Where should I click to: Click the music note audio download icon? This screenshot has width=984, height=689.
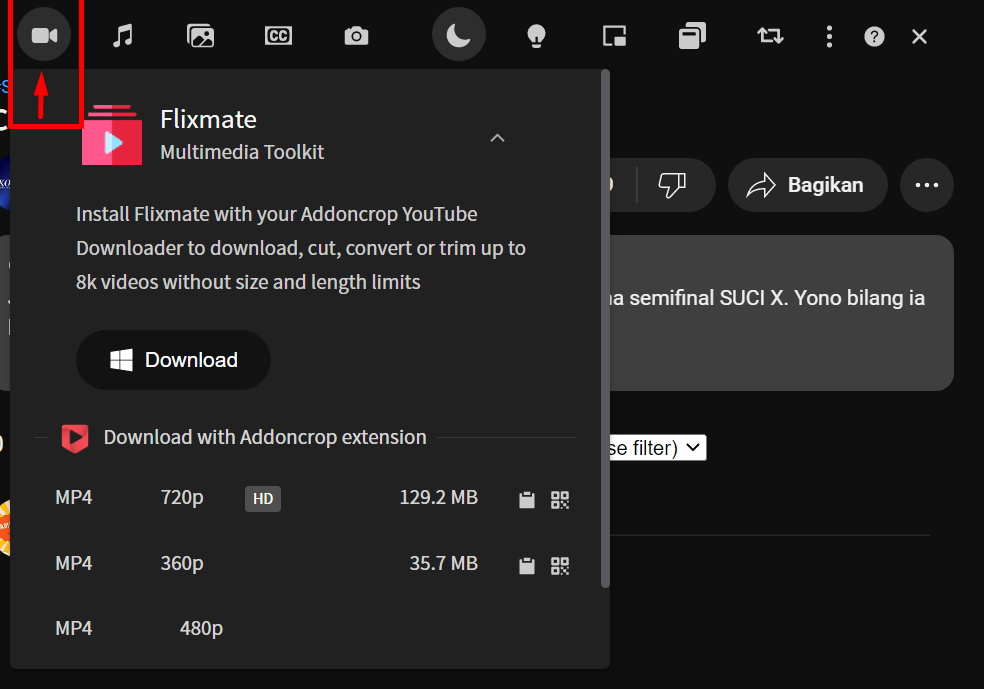(123, 36)
